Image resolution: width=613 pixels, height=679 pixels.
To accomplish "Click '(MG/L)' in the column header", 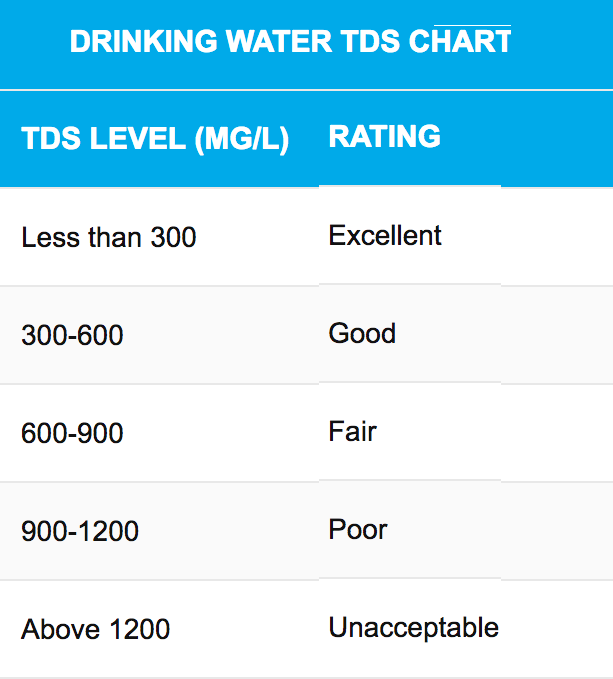I will tap(242, 139).
